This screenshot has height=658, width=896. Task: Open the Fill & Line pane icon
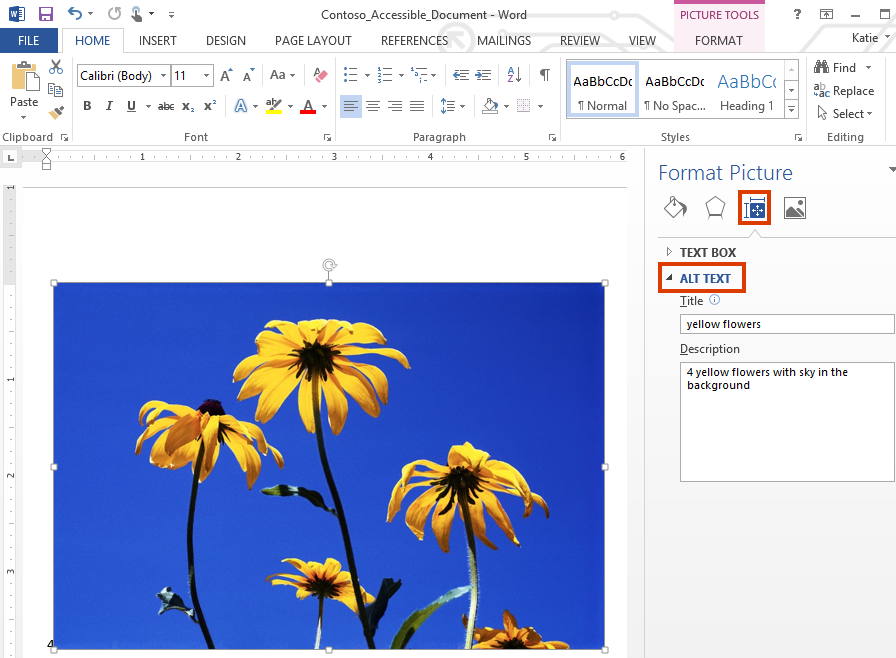[676, 207]
